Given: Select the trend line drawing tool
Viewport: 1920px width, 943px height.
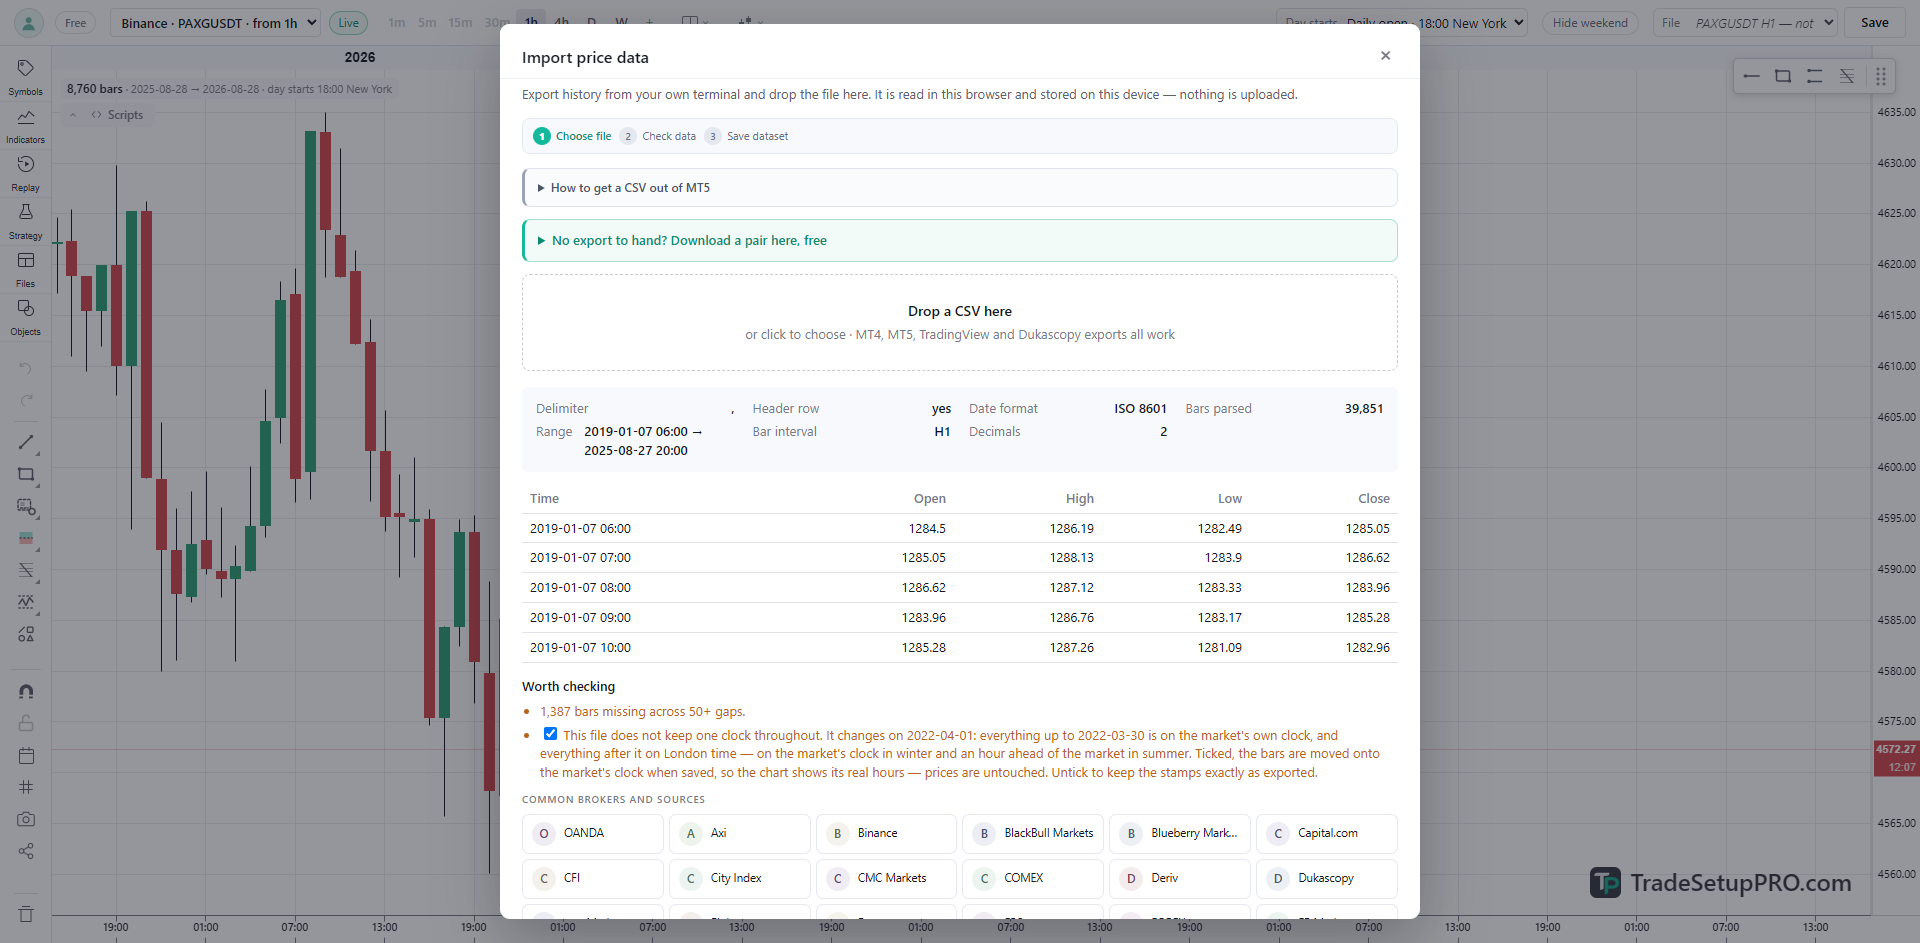Looking at the screenshot, I should click(x=26, y=442).
